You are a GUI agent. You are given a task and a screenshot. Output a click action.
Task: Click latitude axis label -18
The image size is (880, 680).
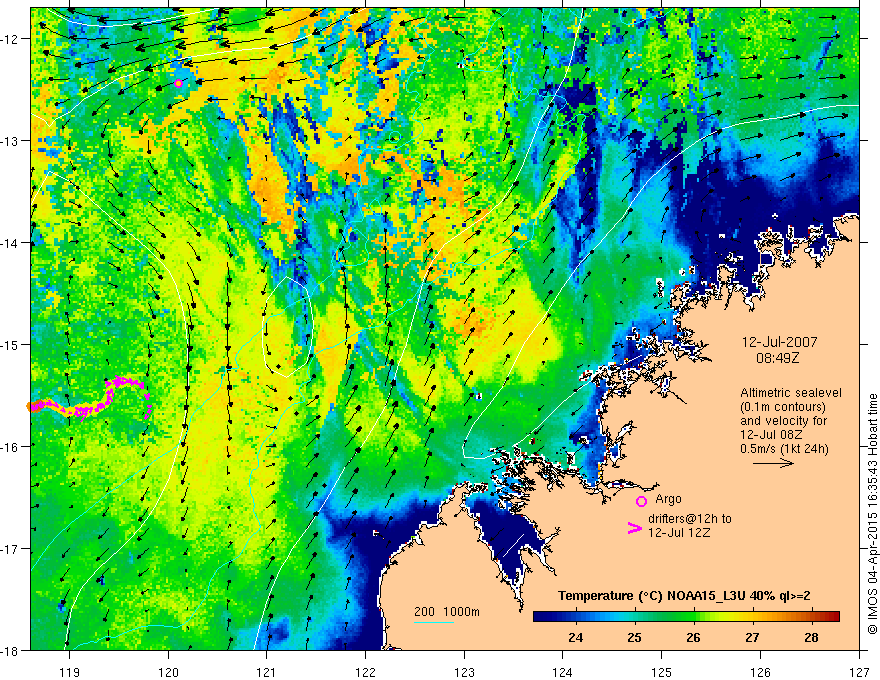tap(10, 650)
